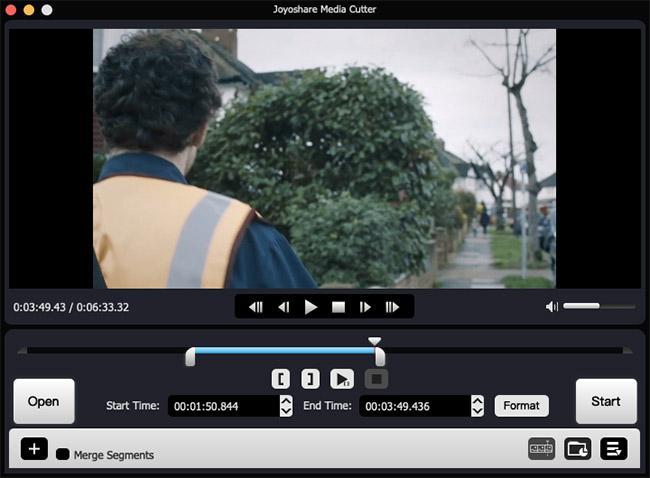Jump to previous key frame

click(256, 307)
